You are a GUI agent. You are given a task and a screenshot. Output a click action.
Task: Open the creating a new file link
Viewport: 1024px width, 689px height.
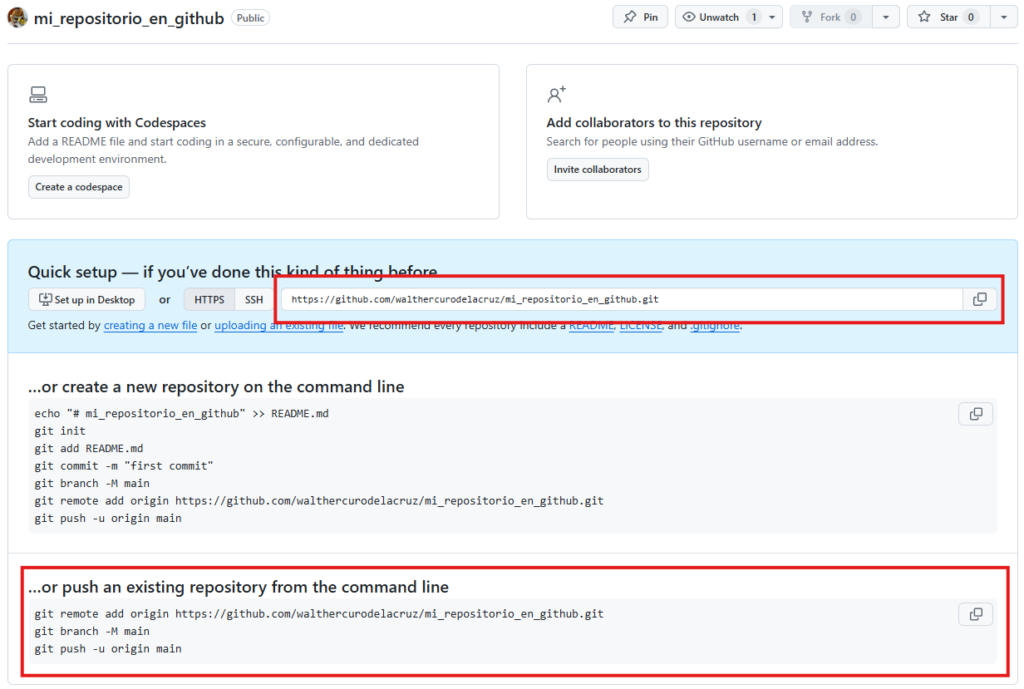(150, 325)
